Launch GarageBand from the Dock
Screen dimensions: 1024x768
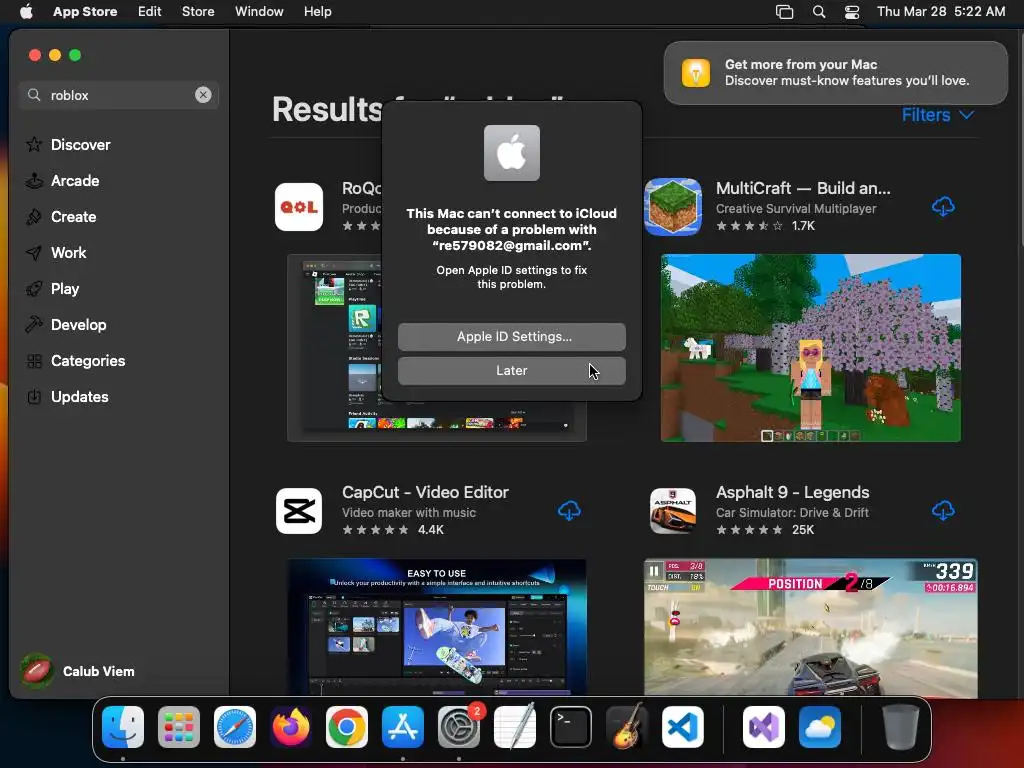point(627,727)
